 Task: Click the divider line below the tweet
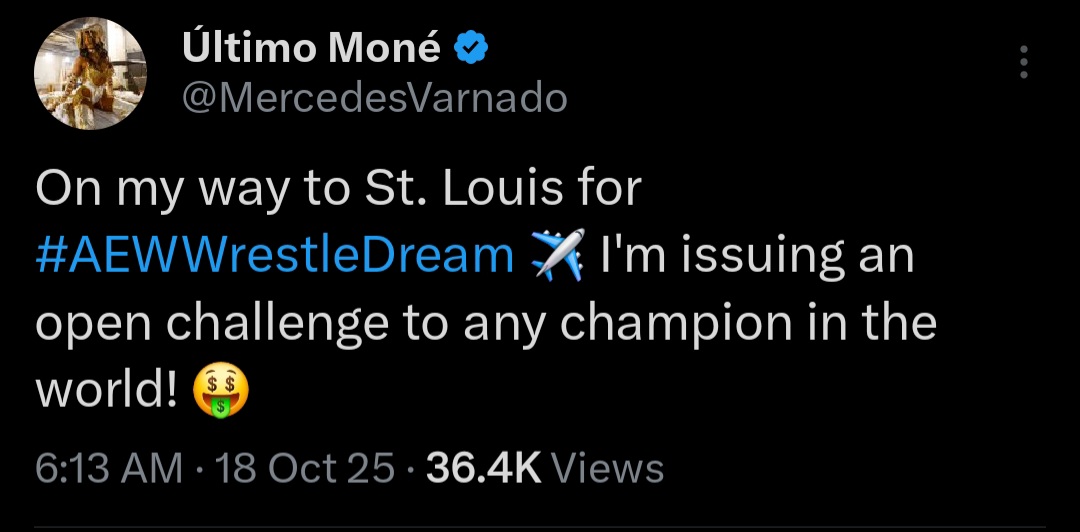point(540,528)
